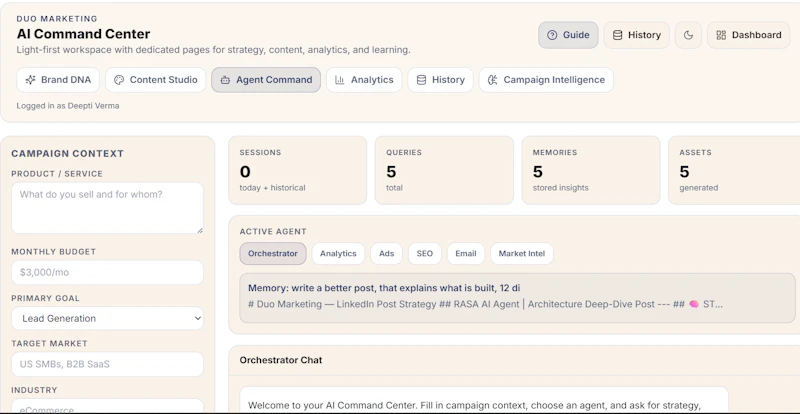Open the Guide button in the header
The width and height of the screenshot is (800, 414).
568,35
